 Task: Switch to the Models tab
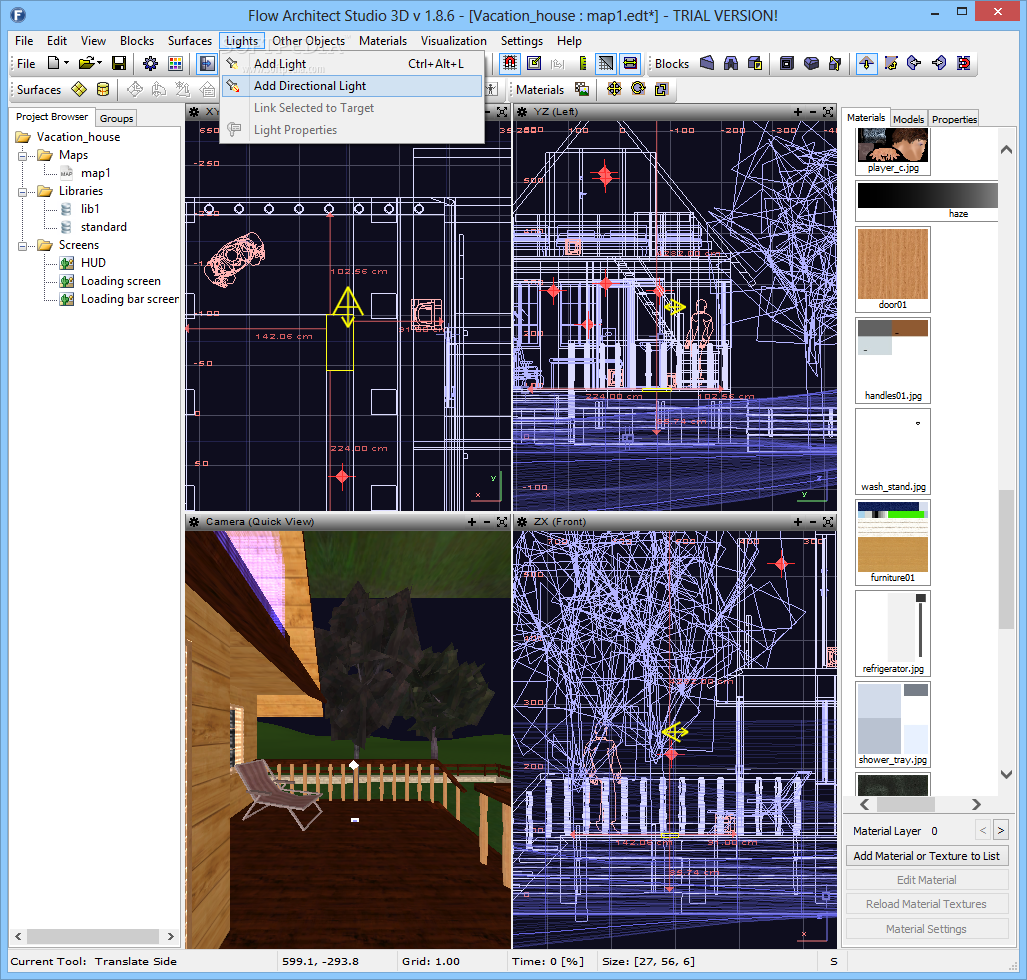[x=908, y=119]
